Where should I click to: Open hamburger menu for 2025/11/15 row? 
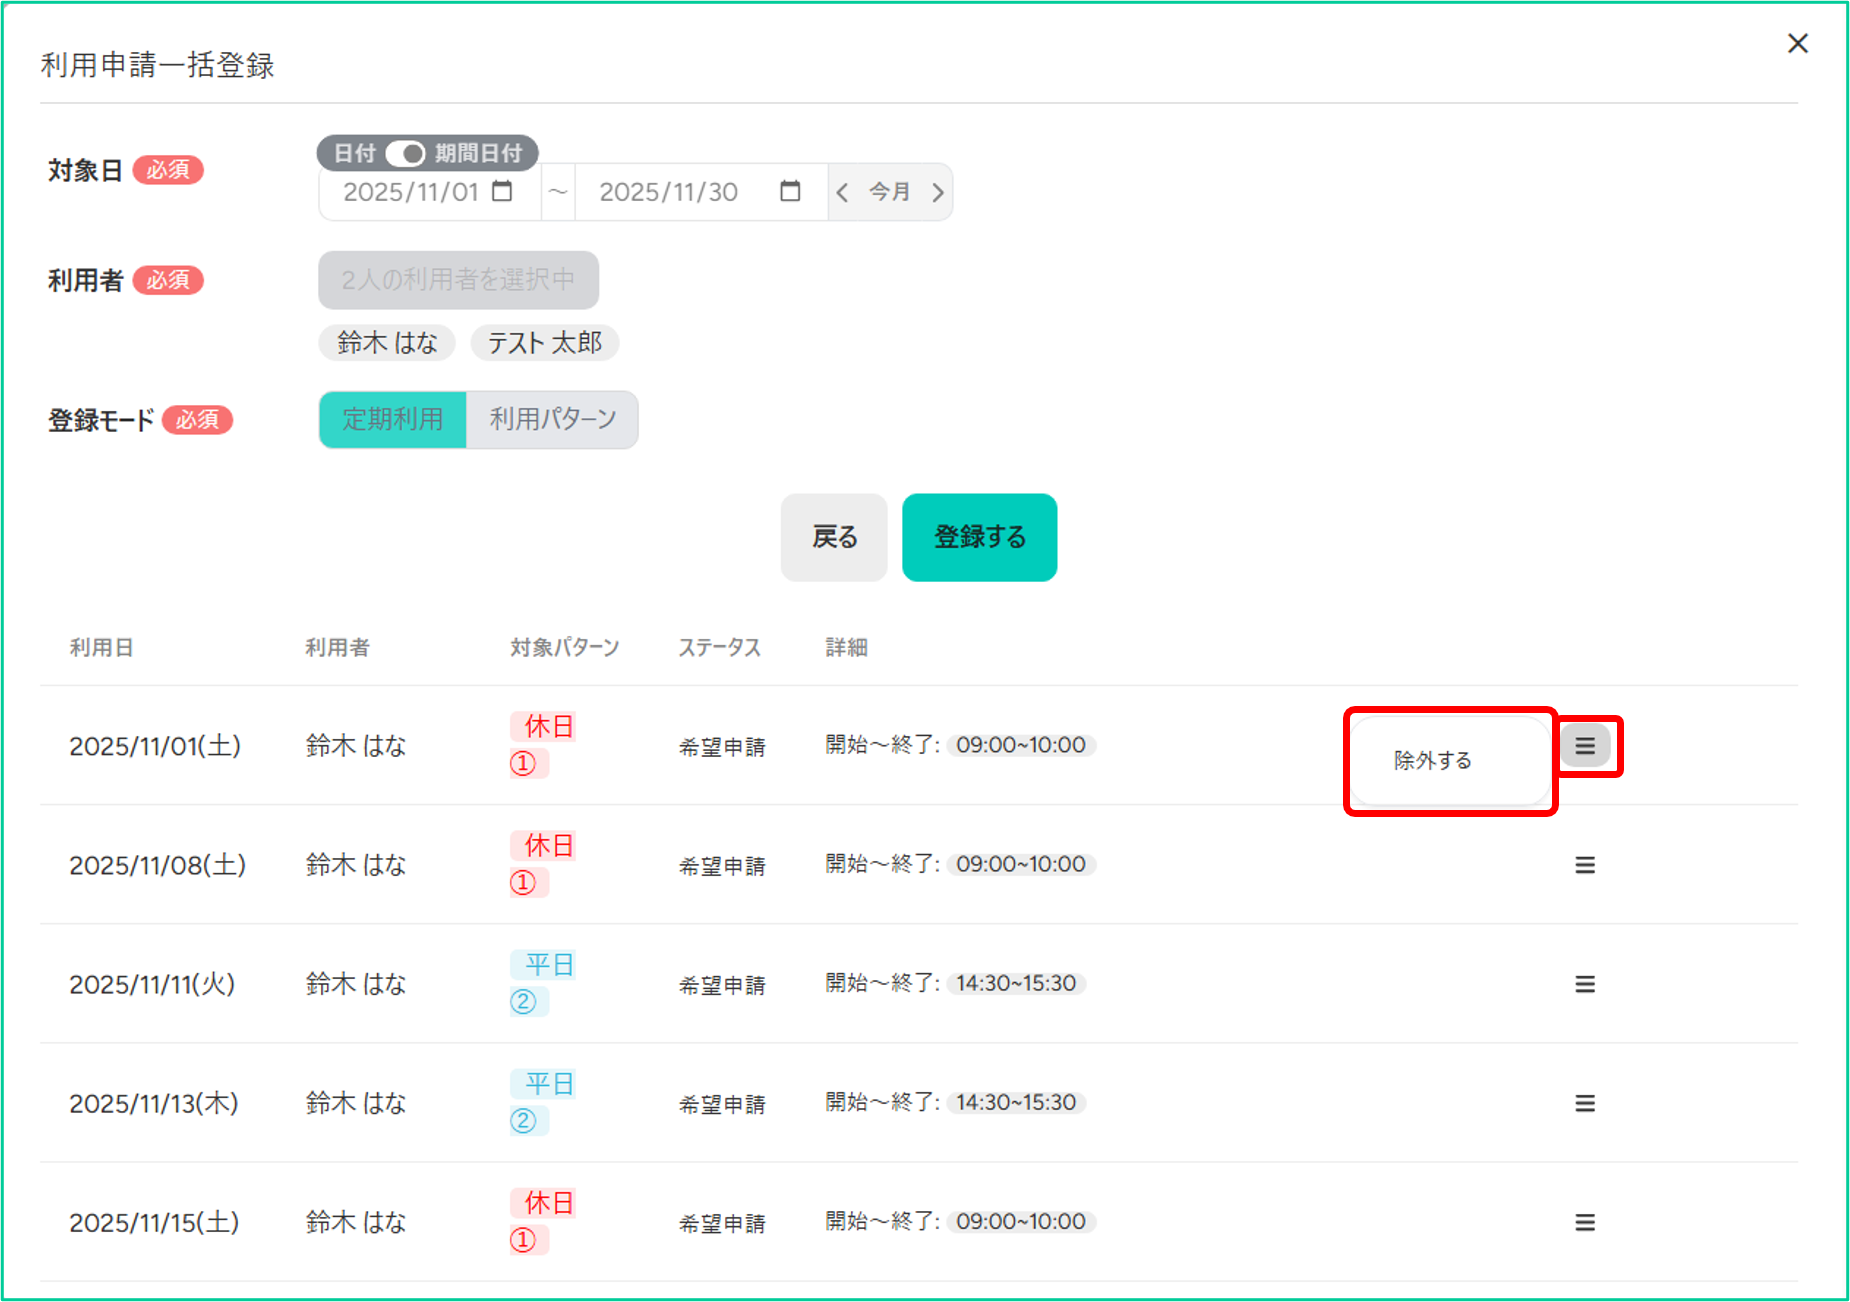pos(1585,1222)
